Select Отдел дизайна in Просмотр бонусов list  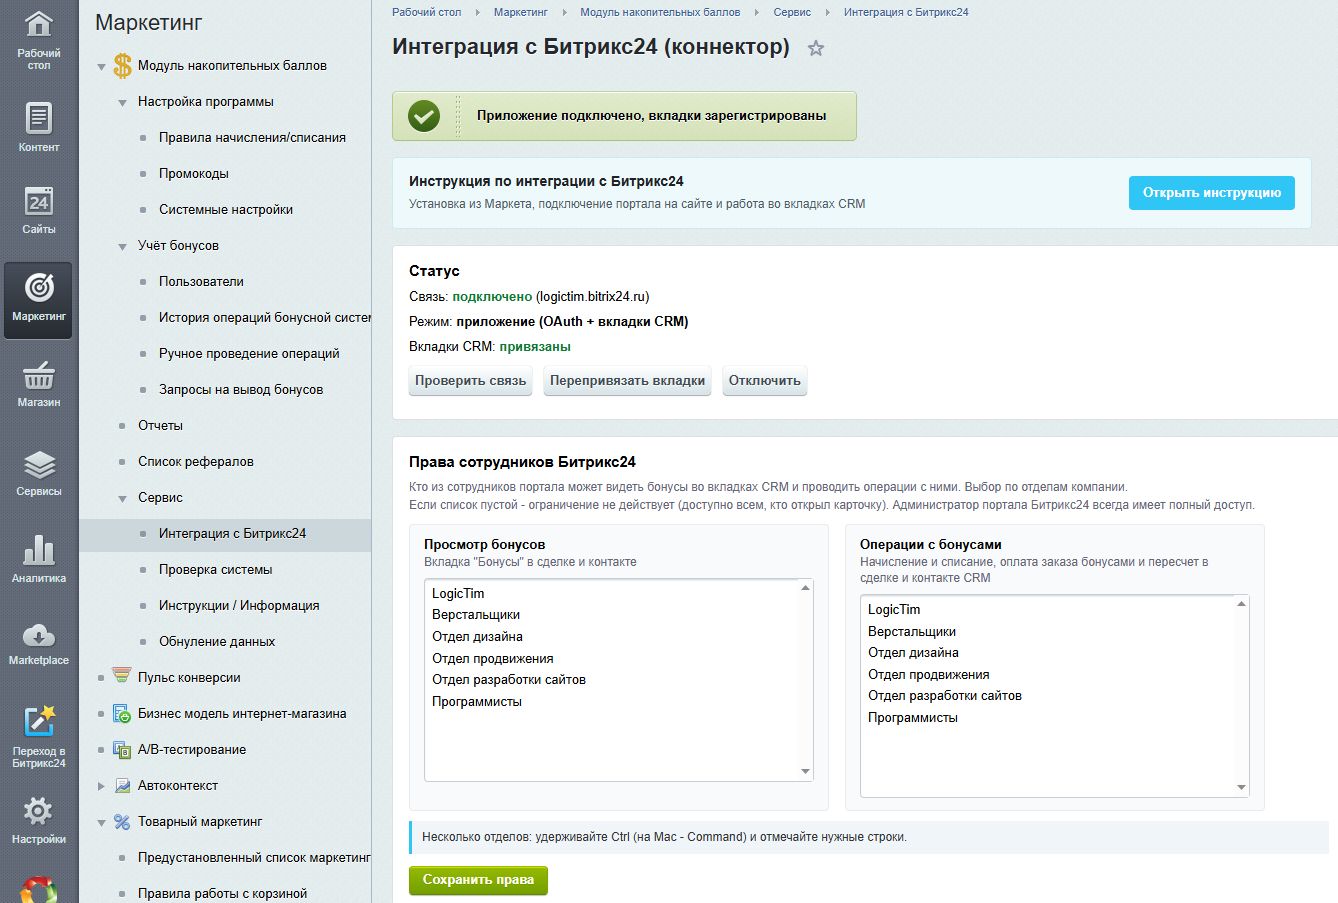477,637
